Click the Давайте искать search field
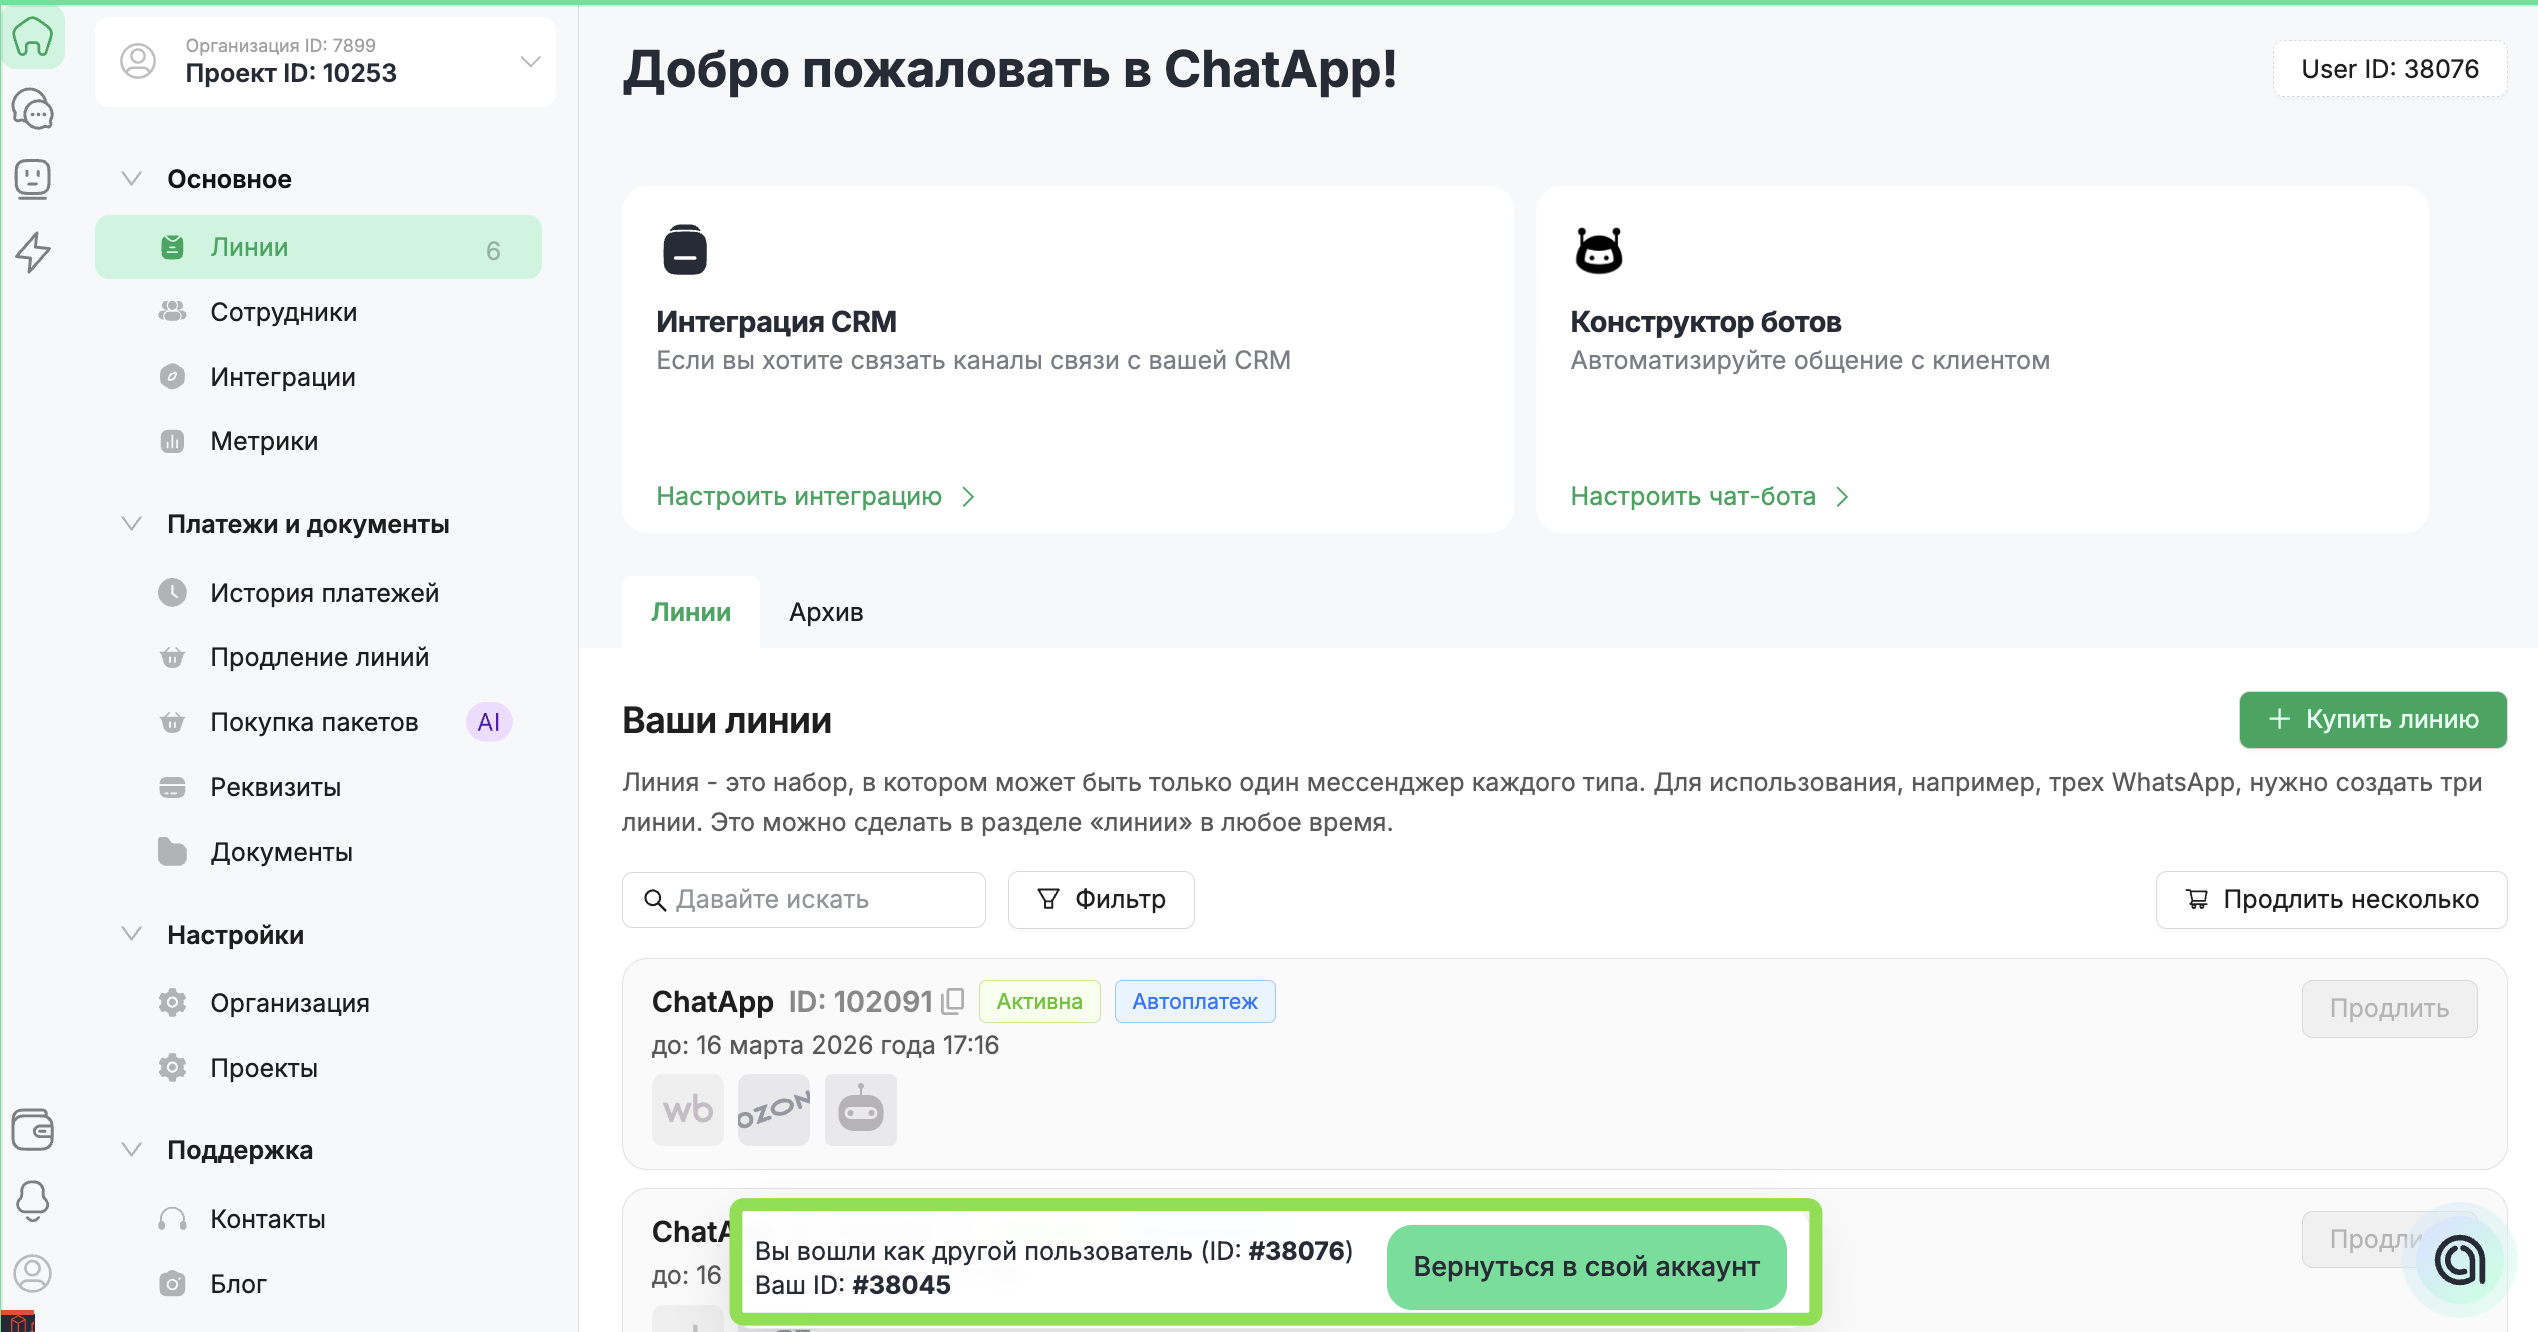This screenshot has height=1332, width=2538. [x=804, y=899]
